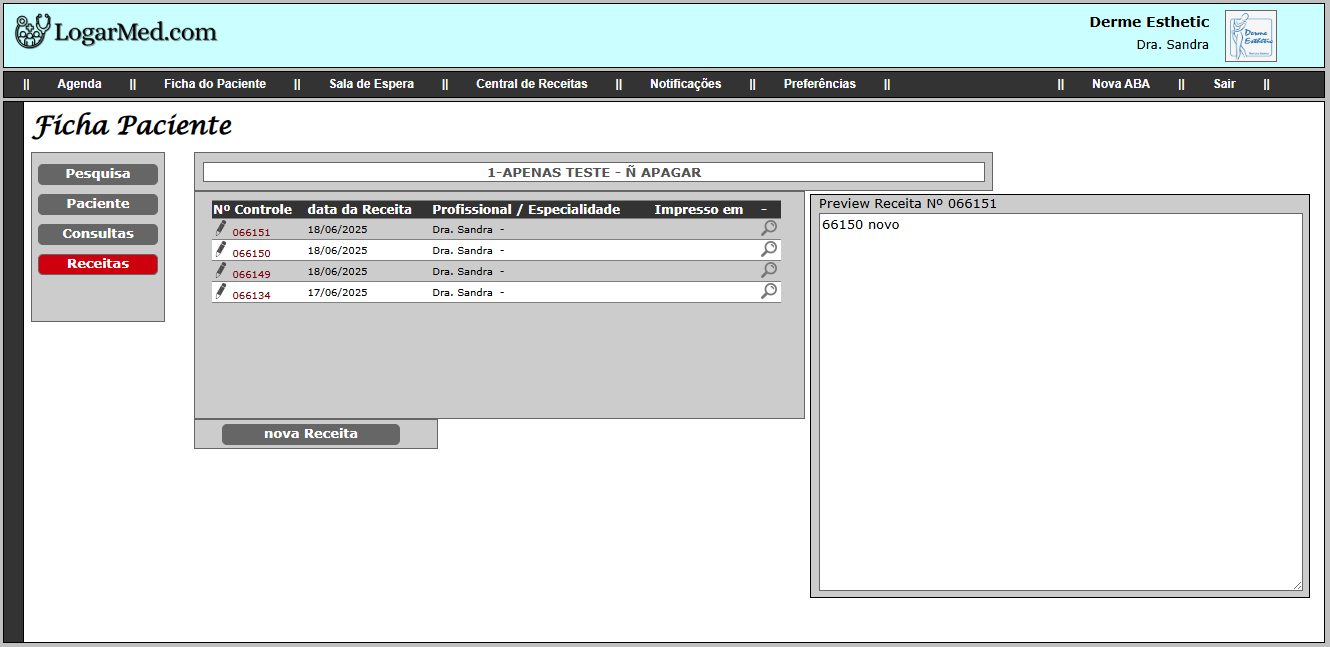The image size is (1330, 647).
Task: Click the edit pencil for receita 066149
Action: [221, 270]
